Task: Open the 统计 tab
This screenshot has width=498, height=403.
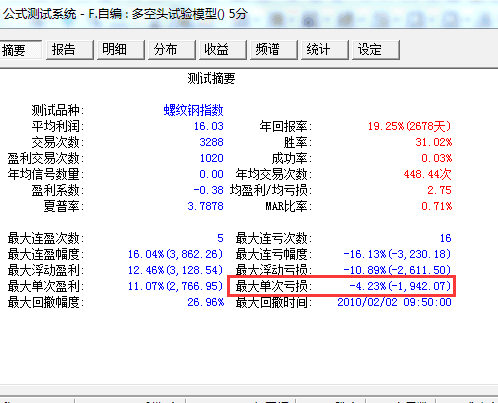Action: coord(325,50)
